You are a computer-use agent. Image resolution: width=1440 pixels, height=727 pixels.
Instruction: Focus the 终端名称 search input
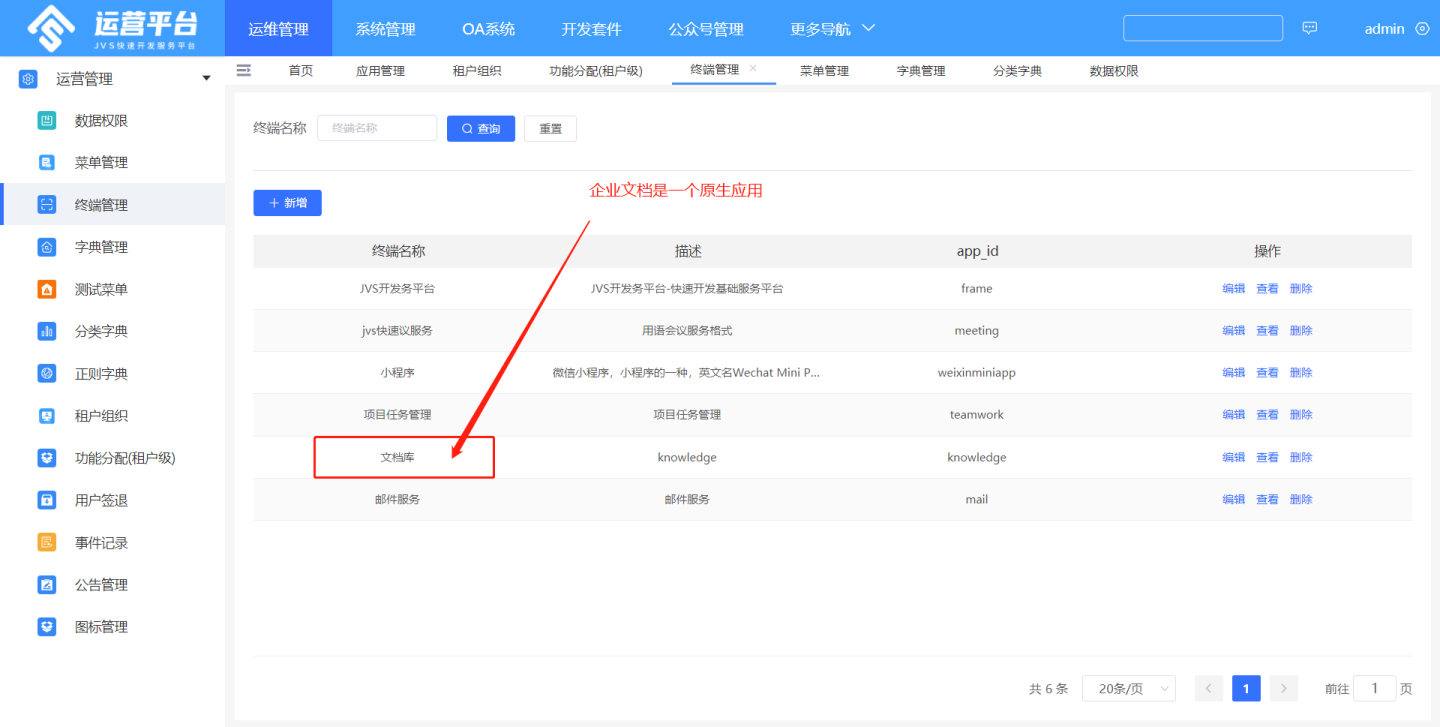coord(377,128)
